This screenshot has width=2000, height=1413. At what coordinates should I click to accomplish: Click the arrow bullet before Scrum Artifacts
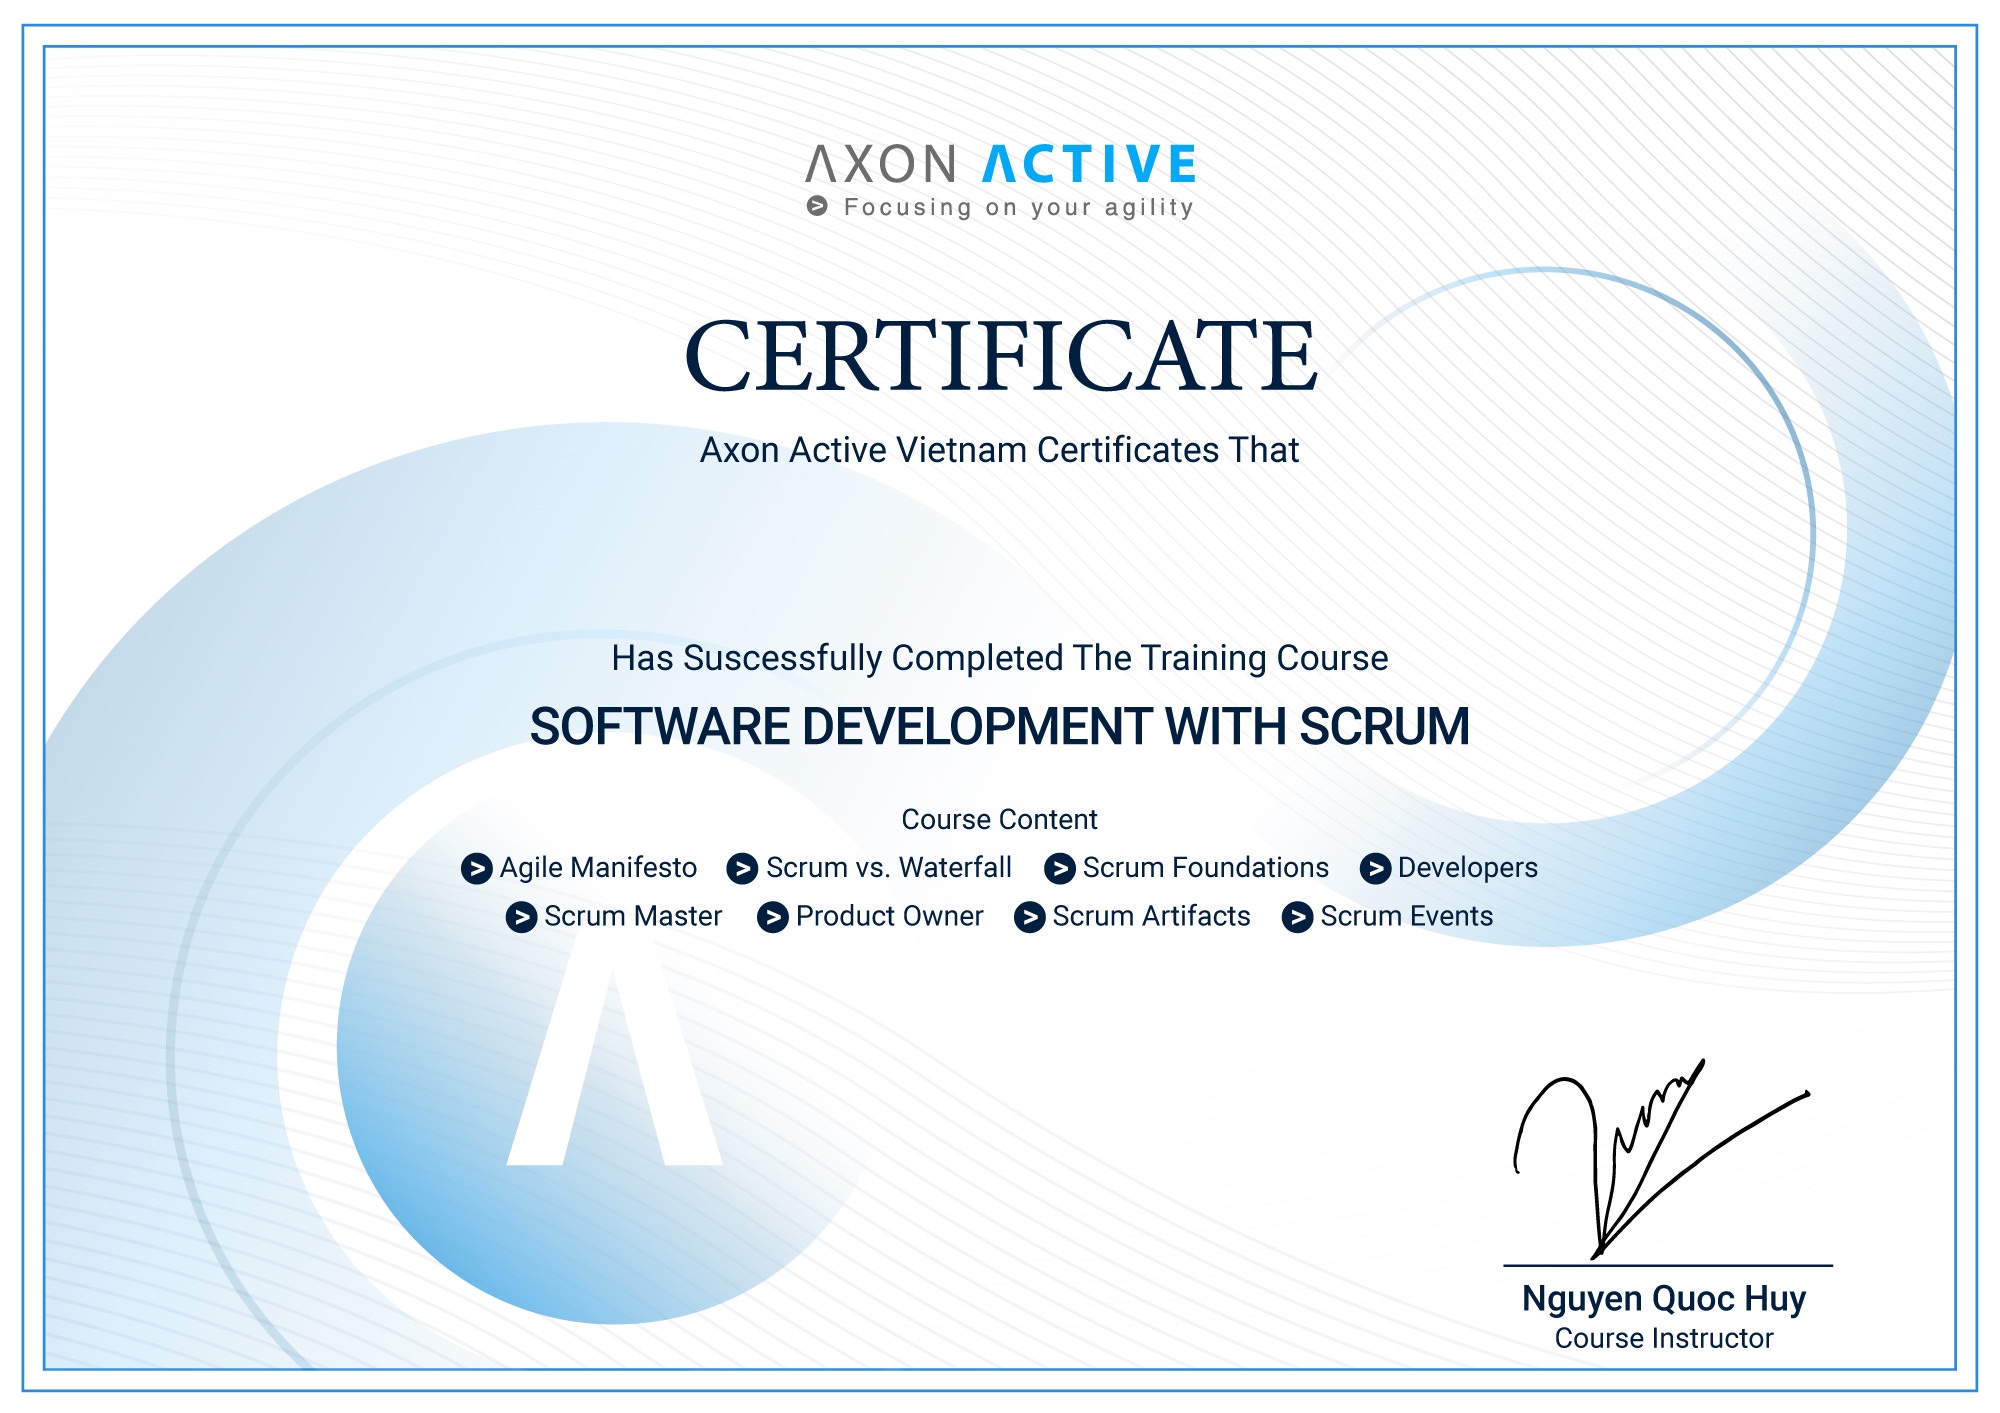click(1029, 917)
